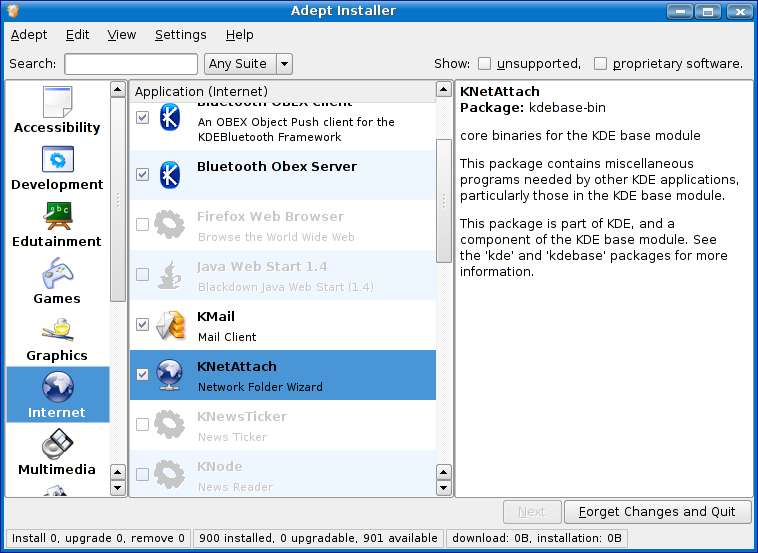Viewport: 758px width, 553px height.
Task: Toggle the proprietary software checkbox
Action: point(600,64)
